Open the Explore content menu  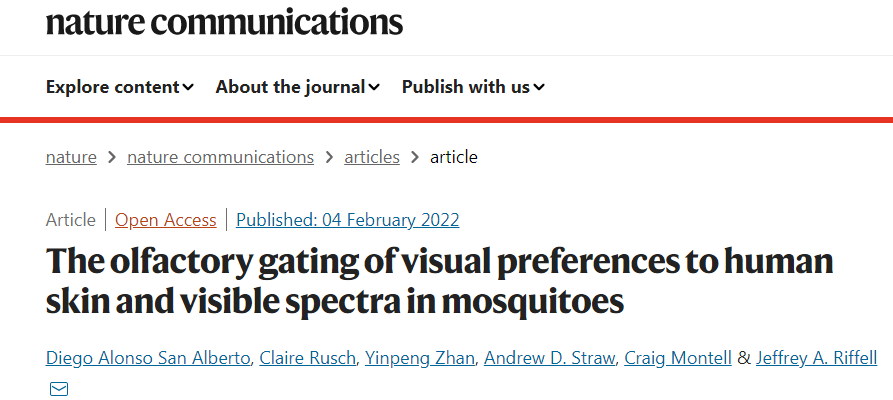(113, 87)
